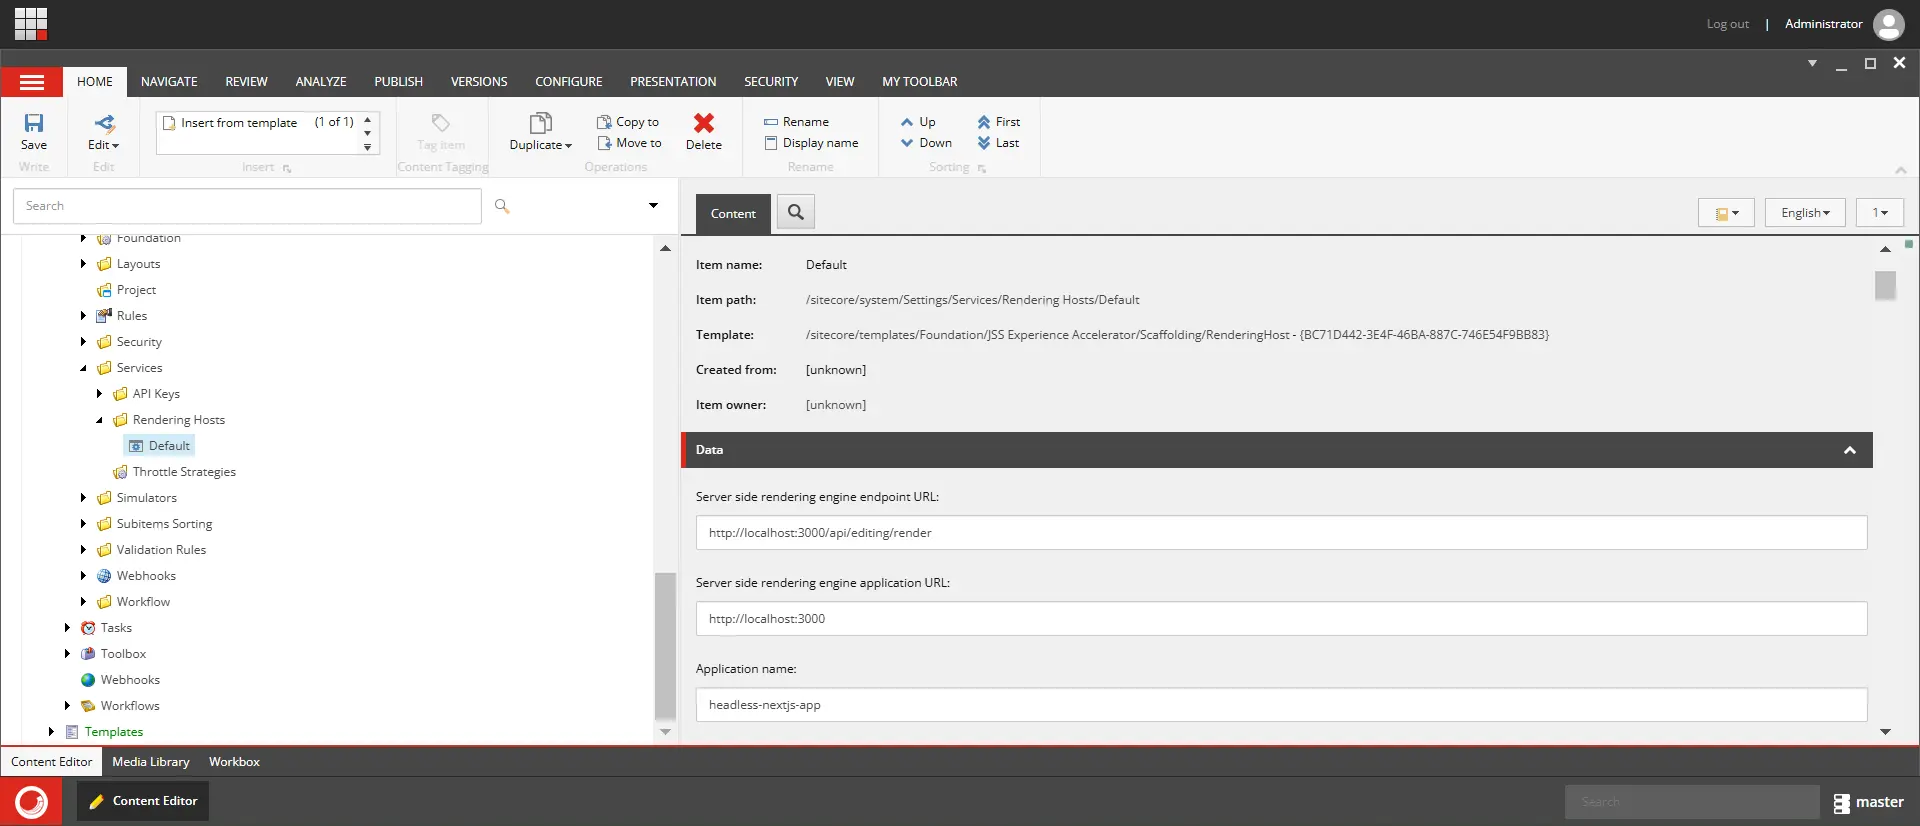Click the Administrator avatar icon

[1888, 24]
